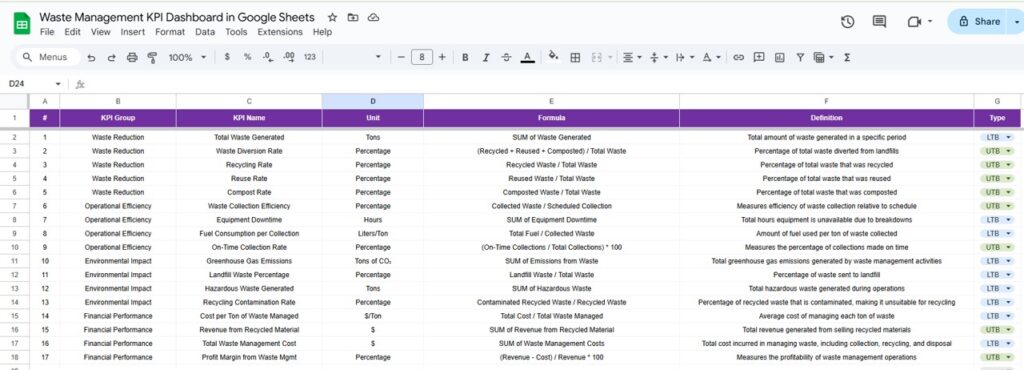Insert a chart
This screenshot has width=1024, height=370.
click(x=779, y=57)
